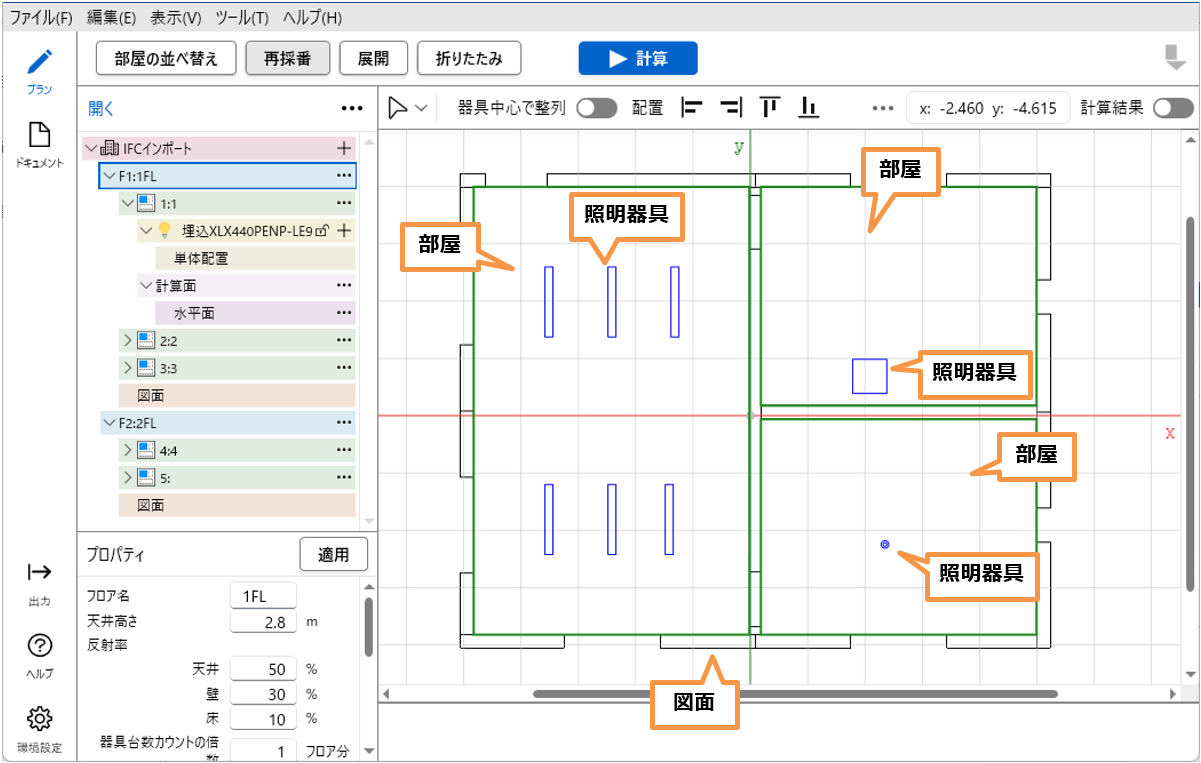Open the ドキュメント page icon
1201x763 pixels.
point(39,135)
